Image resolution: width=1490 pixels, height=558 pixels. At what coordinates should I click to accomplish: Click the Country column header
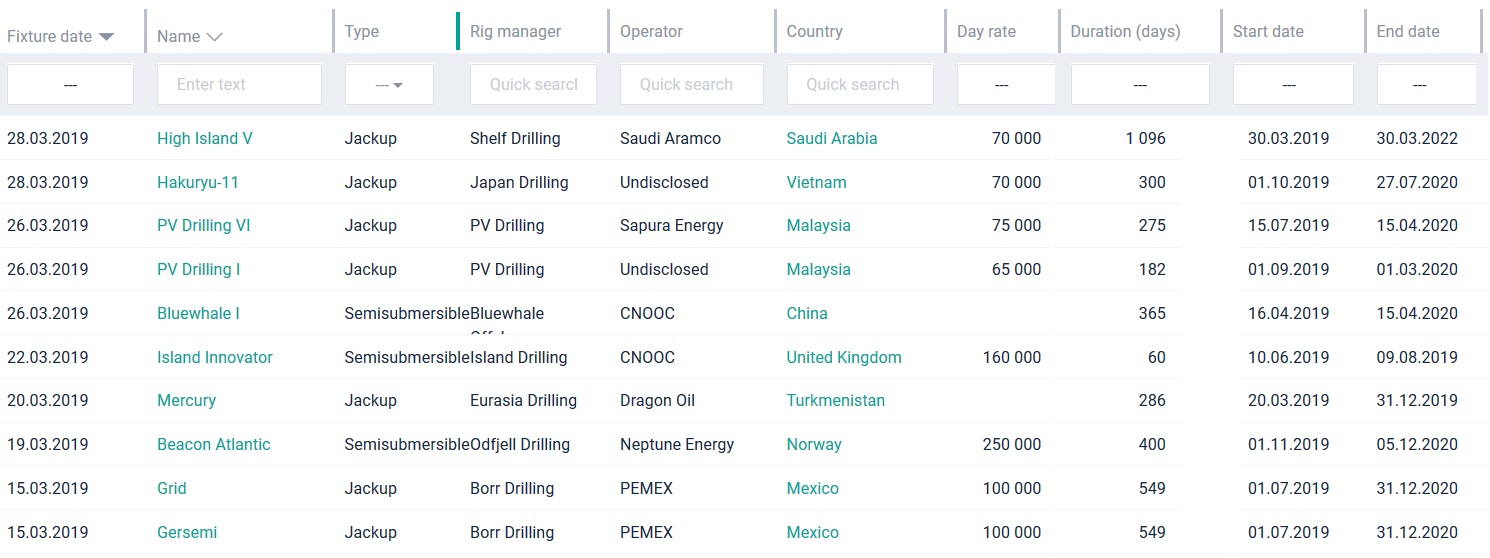814,31
